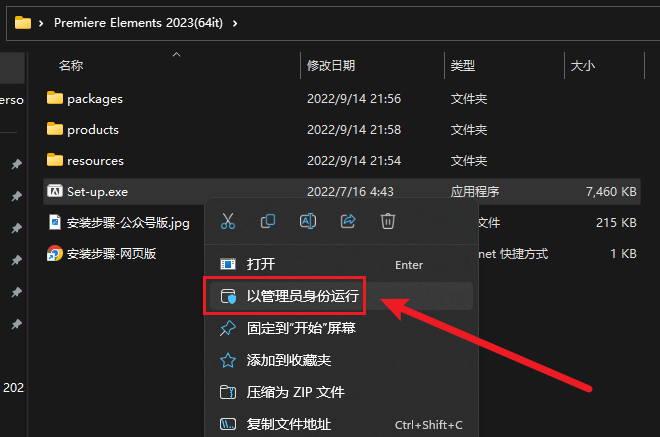Viewport: 660px width, 437px height.
Task: Expand chevron before Premiere Elements 2023(64it)
Action: click(41, 23)
